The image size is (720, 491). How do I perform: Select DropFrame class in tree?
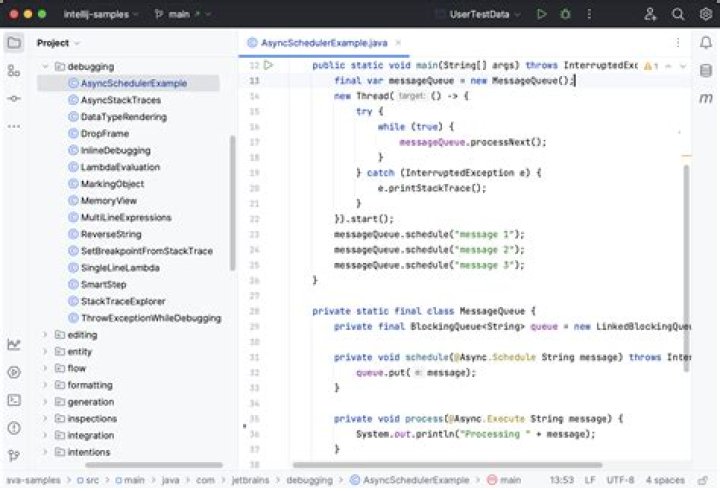(105, 134)
